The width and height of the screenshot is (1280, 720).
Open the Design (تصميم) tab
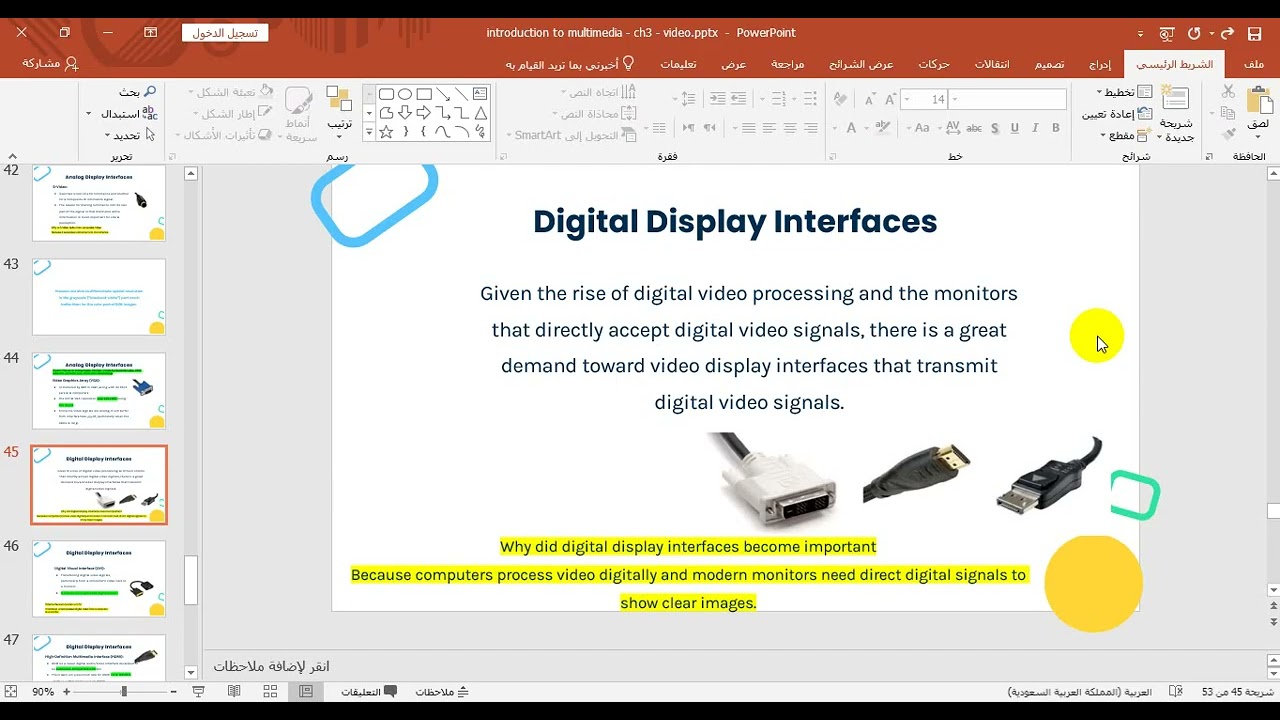[x=1049, y=63]
